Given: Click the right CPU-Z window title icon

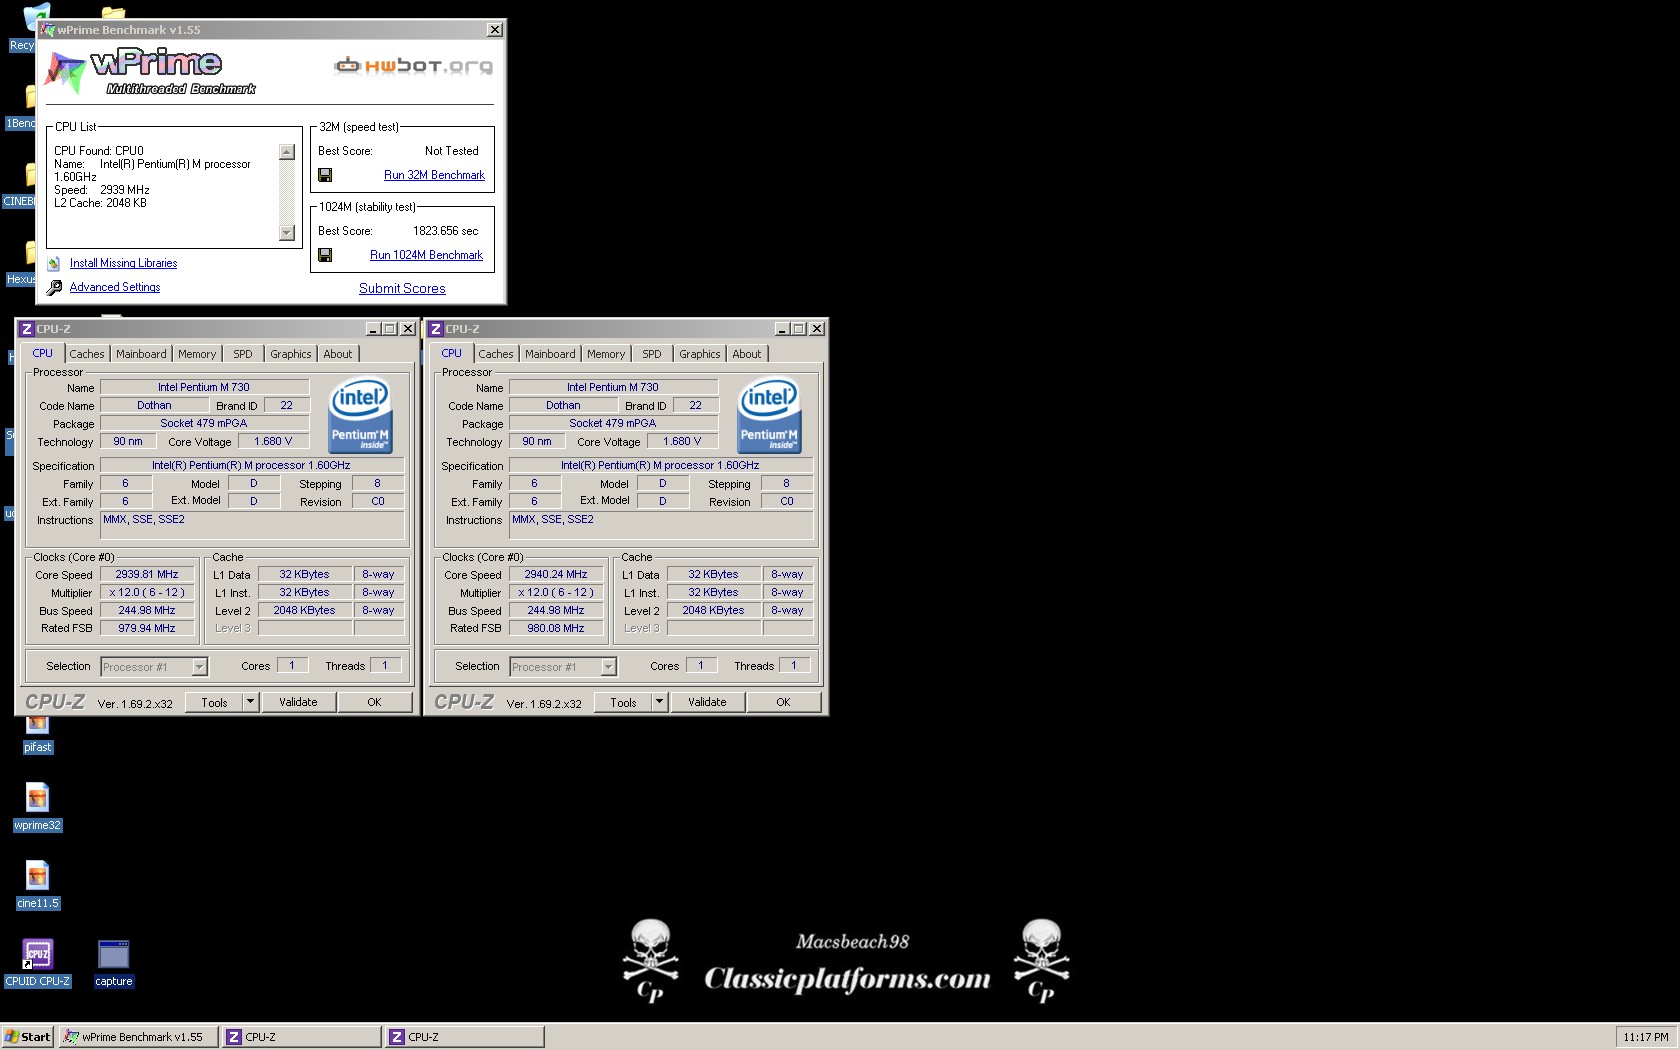Looking at the screenshot, I should [x=436, y=329].
